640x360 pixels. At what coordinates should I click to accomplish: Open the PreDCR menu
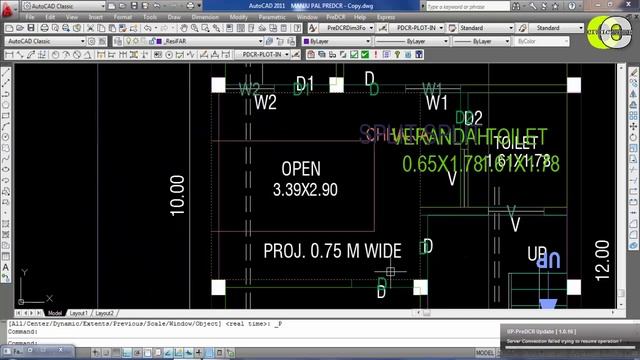click(x=336, y=17)
